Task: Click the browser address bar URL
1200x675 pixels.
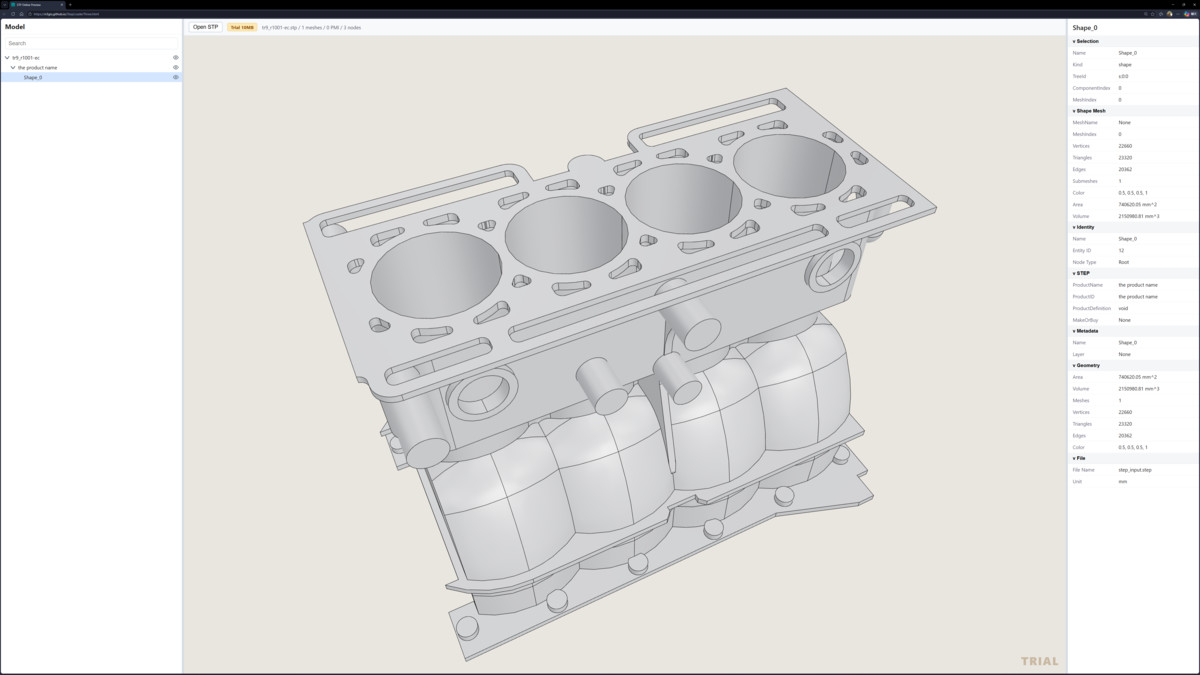Action: point(65,14)
